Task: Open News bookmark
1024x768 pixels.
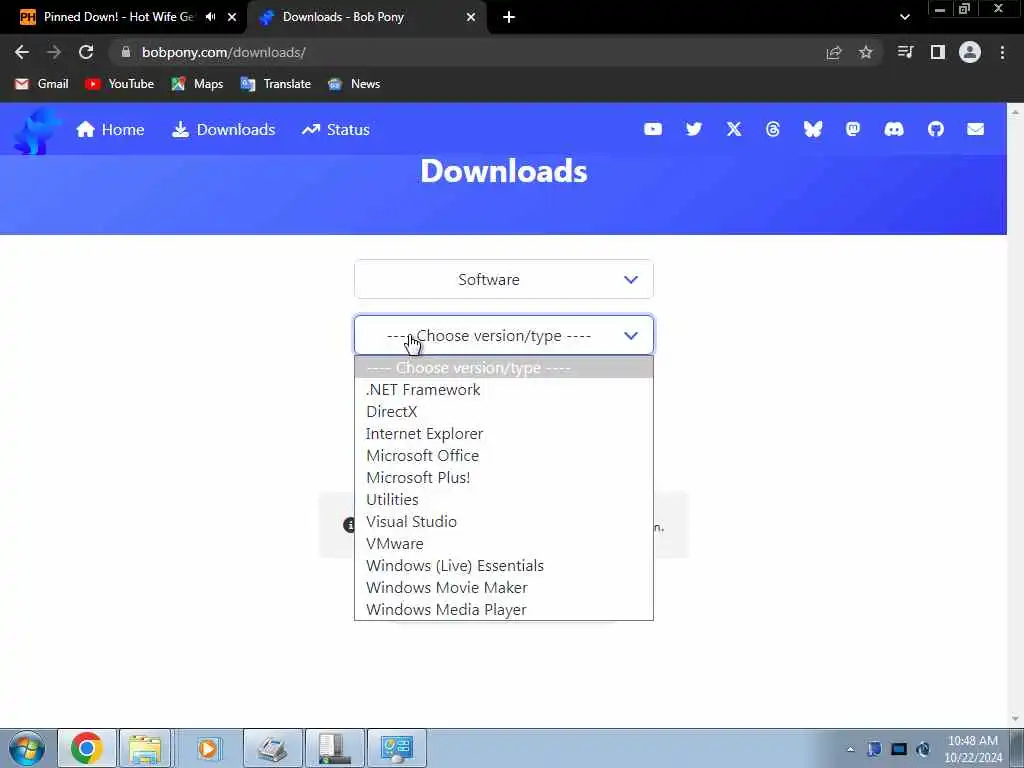Action: (x=354, y=84)
